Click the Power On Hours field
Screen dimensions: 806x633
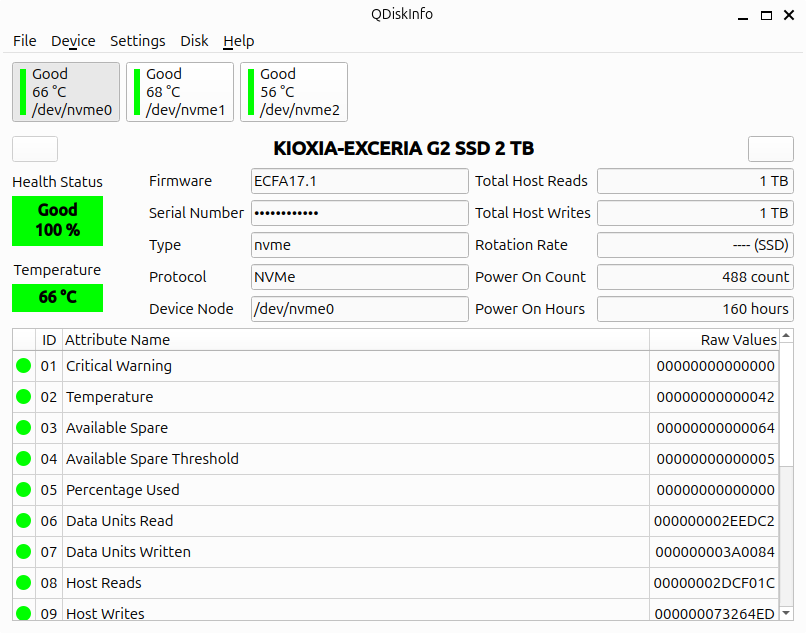tap(695, 309)
